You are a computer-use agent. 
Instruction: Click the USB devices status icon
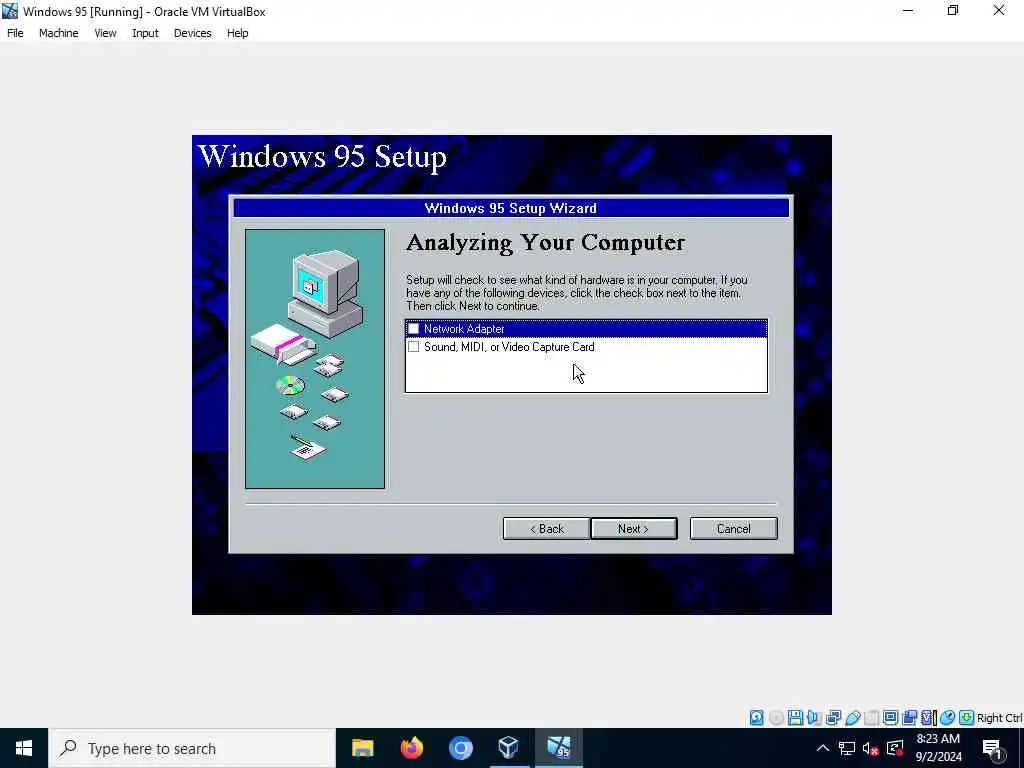(x=852, y=718)
